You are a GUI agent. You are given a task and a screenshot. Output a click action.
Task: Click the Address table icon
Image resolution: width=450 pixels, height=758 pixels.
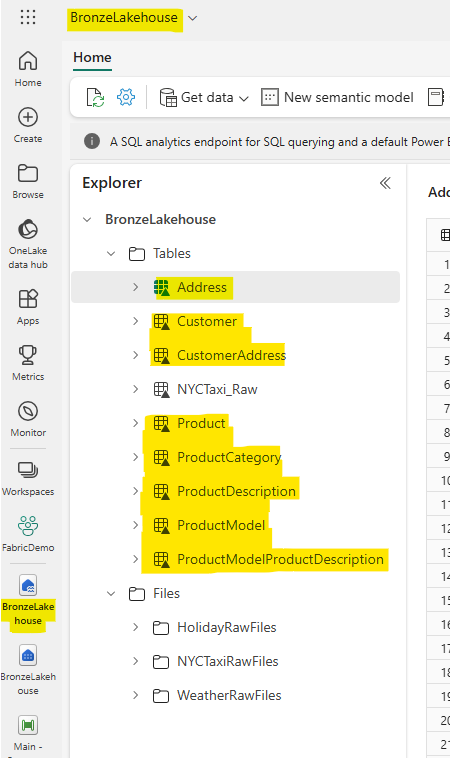(161, 287)
